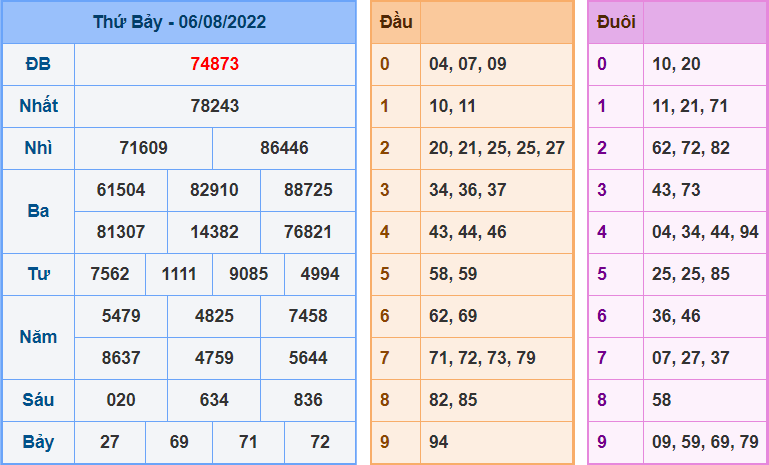
Task: Select the date header Thứ Bảy - 06/08/2022
Action: [179, 22]
